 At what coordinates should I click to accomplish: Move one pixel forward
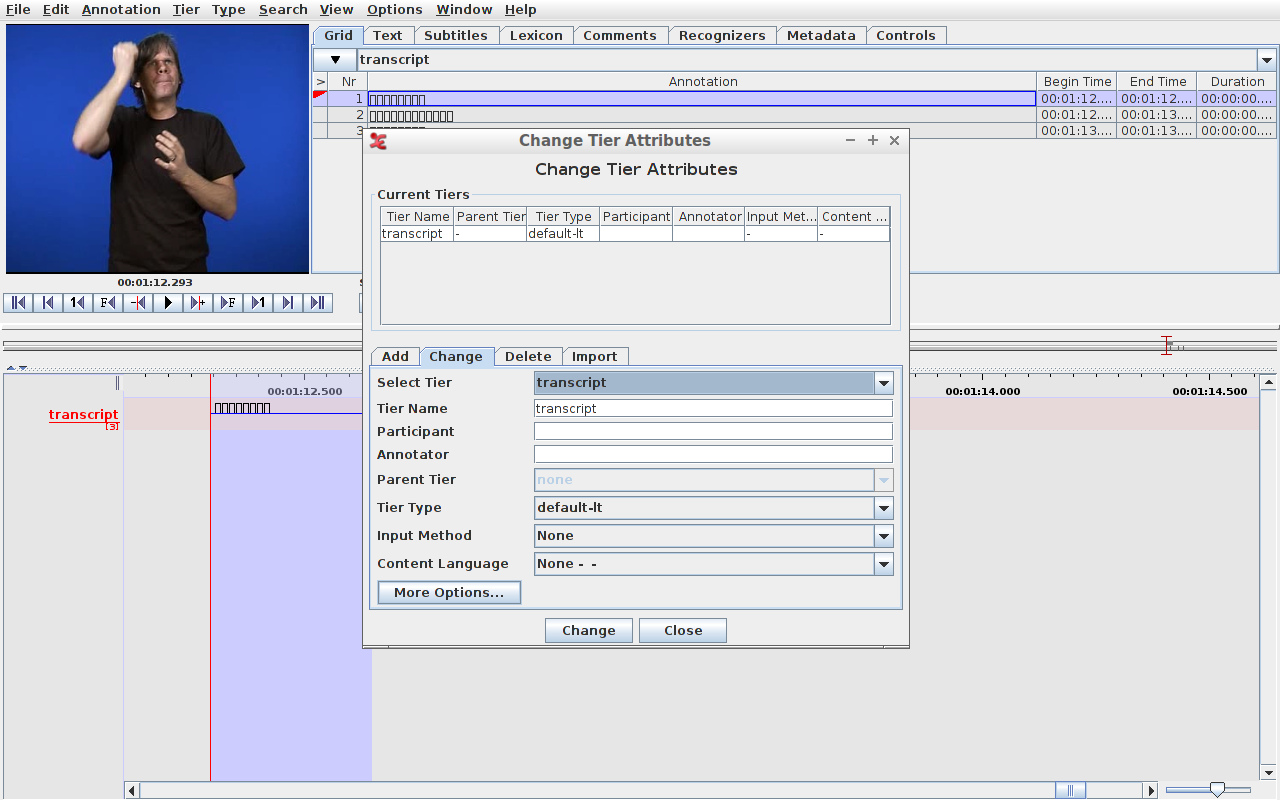tap(198, 303)
